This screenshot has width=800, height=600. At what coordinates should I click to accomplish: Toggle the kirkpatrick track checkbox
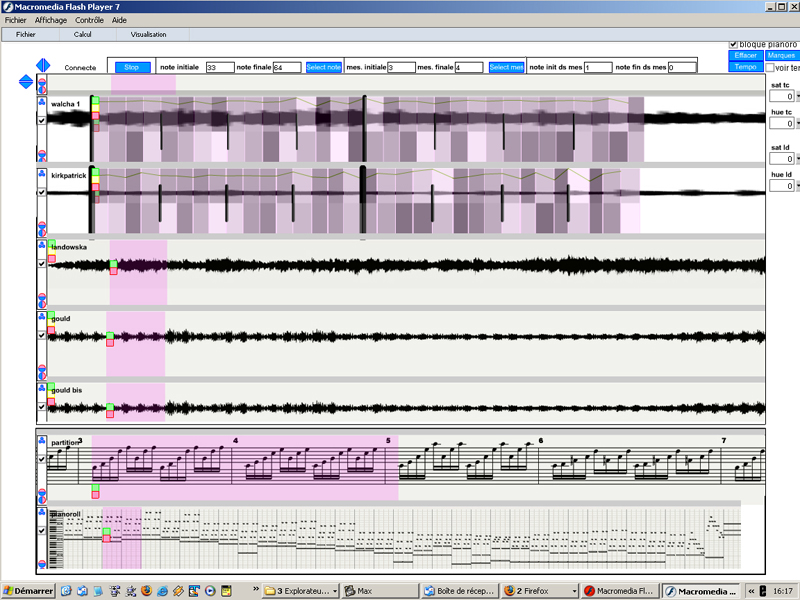coord(42,192)
